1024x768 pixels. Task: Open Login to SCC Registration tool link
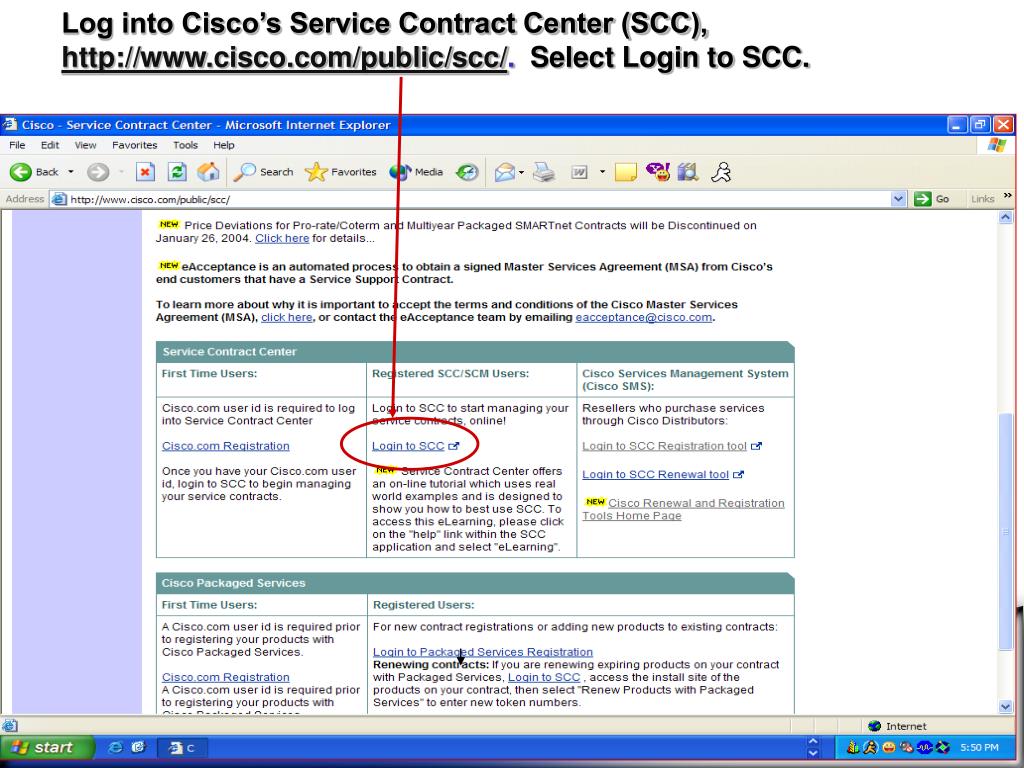664,446
